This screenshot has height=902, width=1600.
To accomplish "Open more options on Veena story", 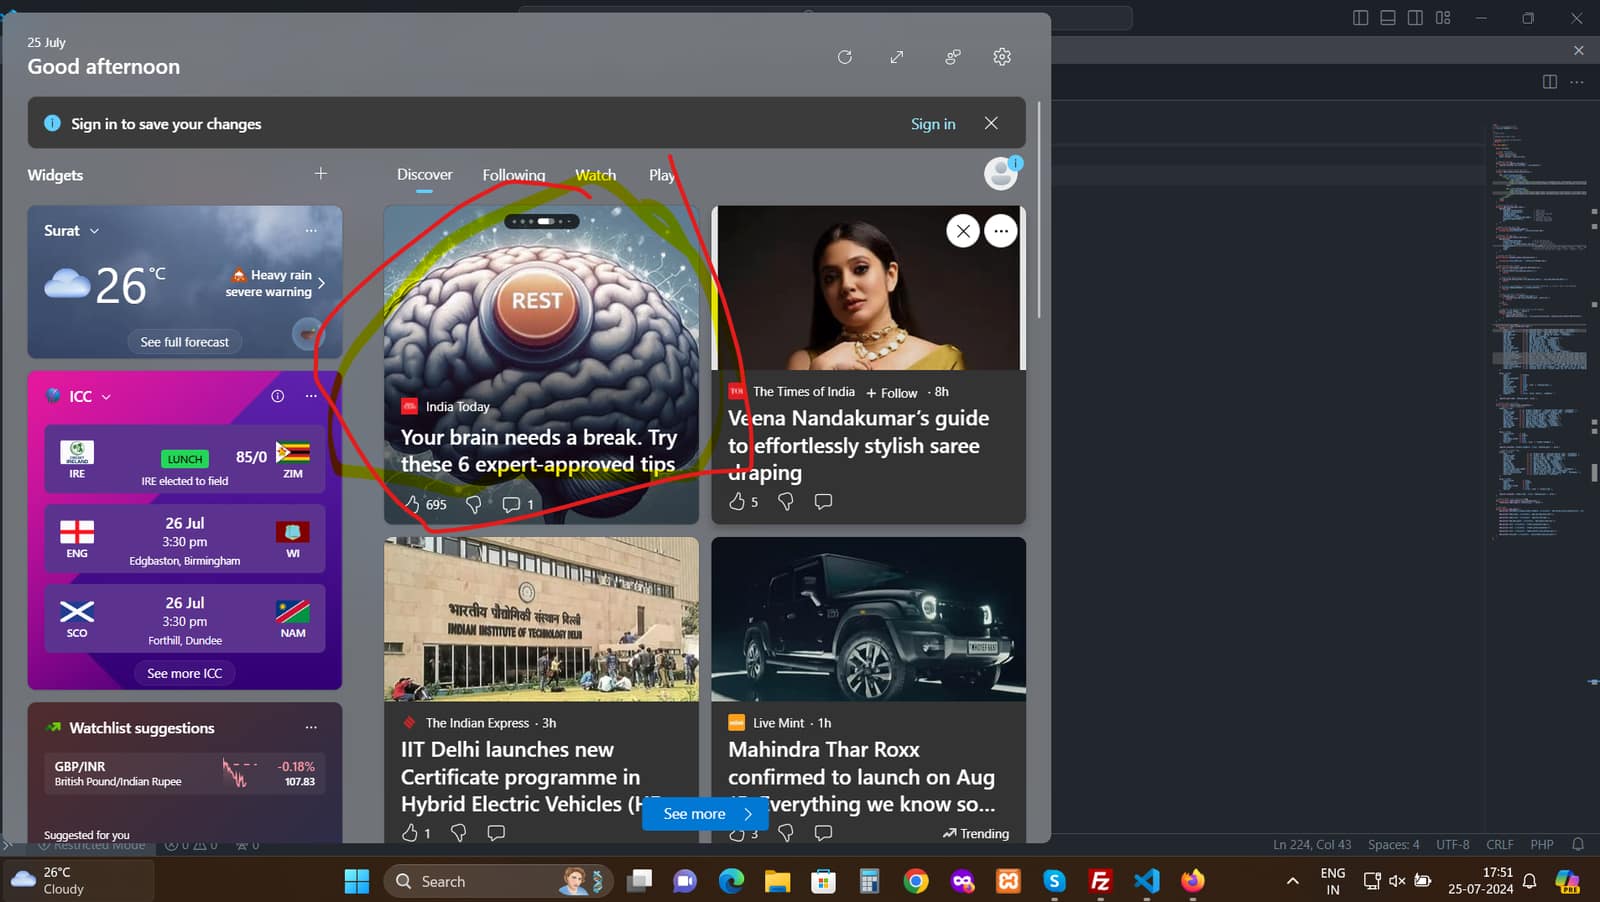I will (1001, 231).
